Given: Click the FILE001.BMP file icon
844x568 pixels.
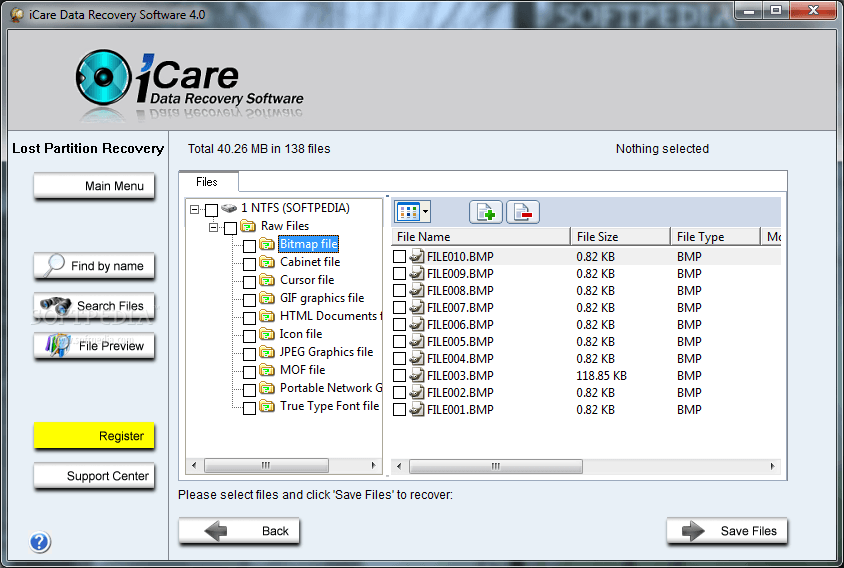Looking at the screenshot, I should 417,409.
